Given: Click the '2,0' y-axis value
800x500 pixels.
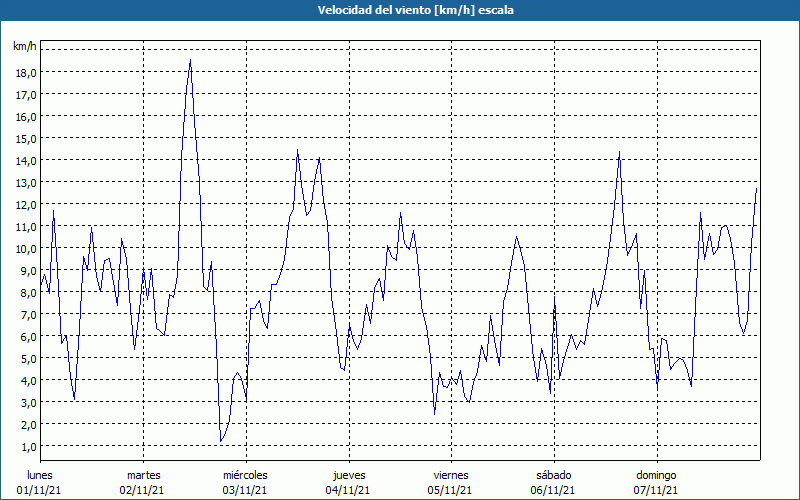Looking at the screenshot, I should (29, 424).
